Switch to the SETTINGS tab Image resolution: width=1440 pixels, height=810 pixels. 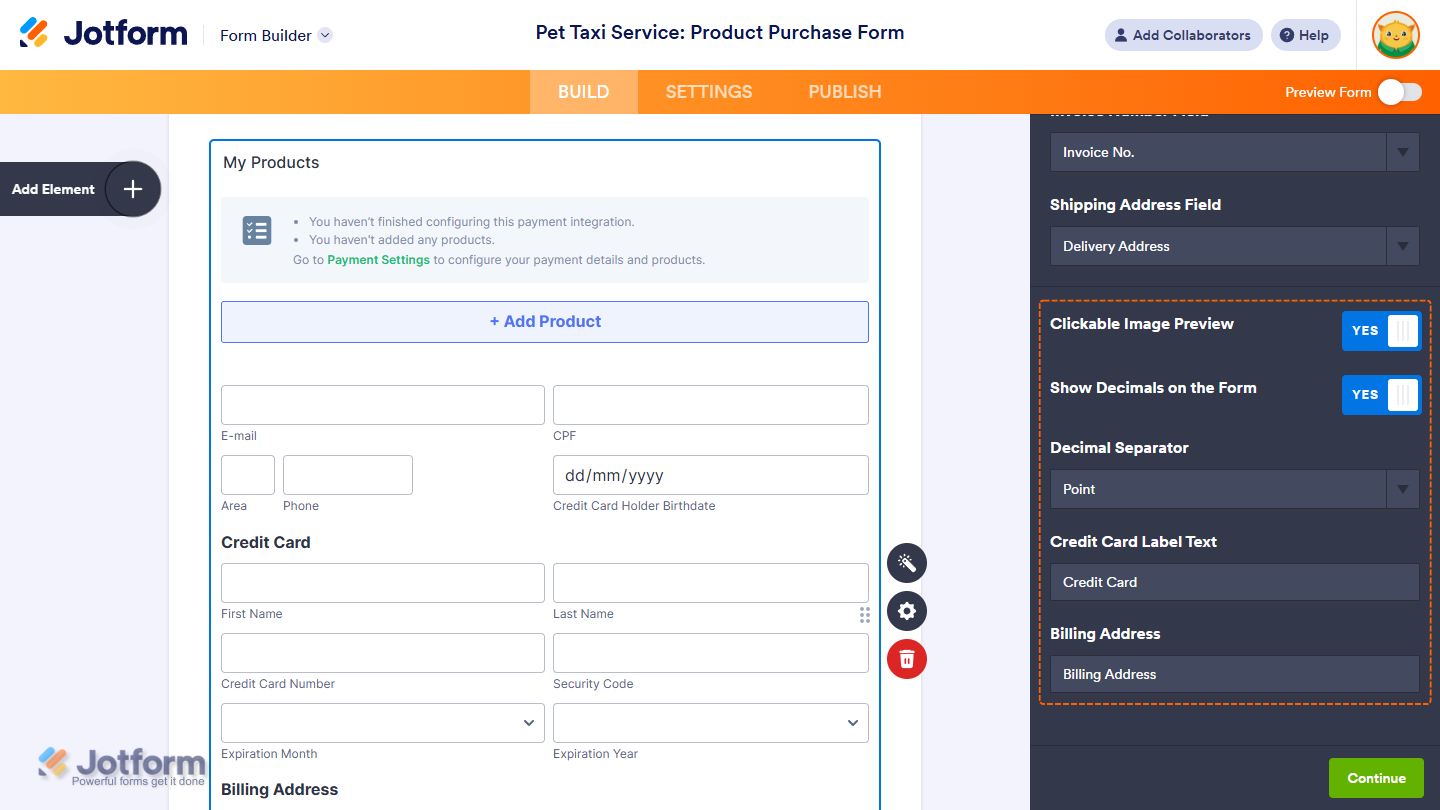(x=709, y=92)
